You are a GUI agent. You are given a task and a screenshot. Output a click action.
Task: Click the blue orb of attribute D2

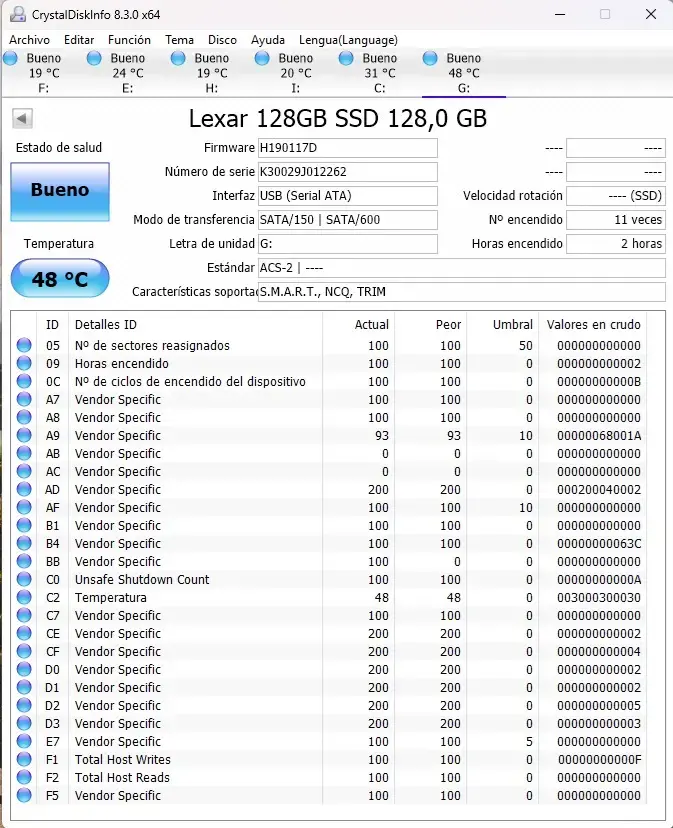pyautogui.click(x=24, y=705)
